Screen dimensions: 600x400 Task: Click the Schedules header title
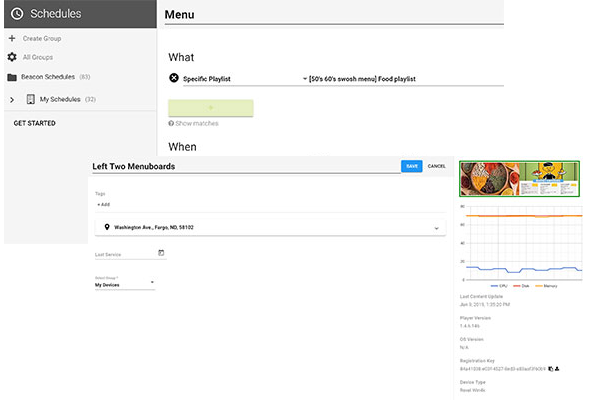[55, 14]
